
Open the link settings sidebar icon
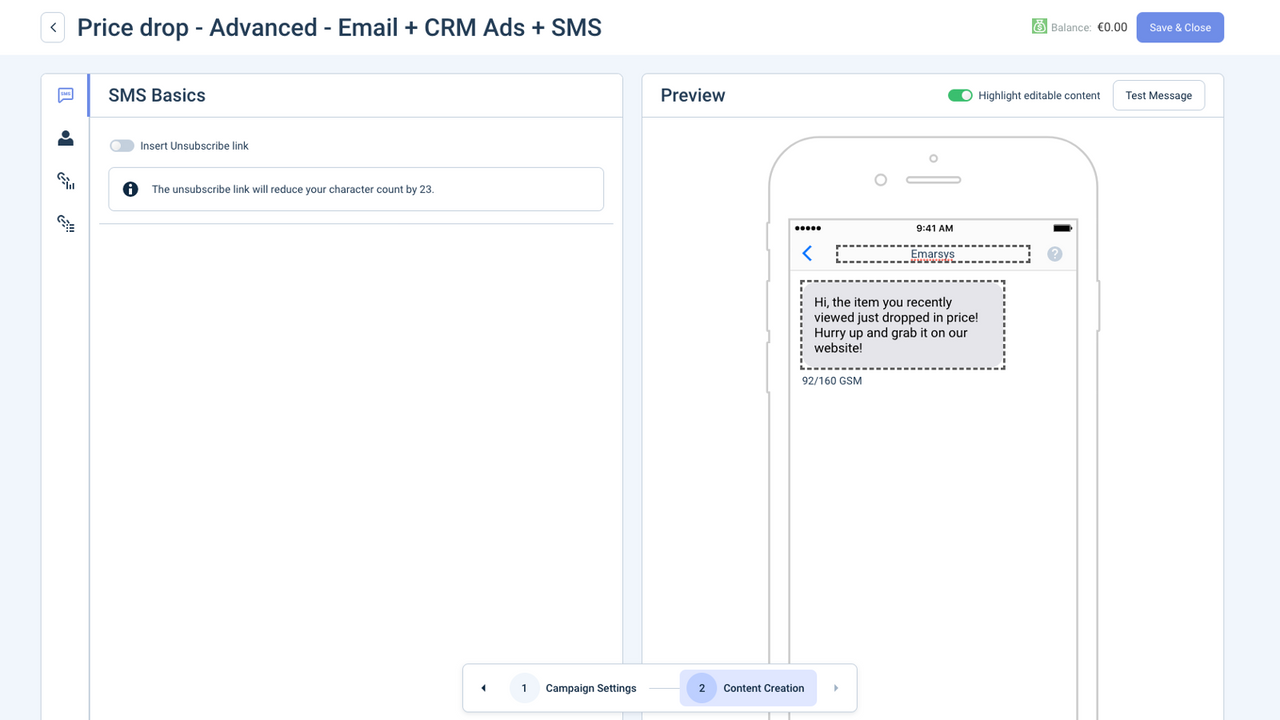click(65, 224)
